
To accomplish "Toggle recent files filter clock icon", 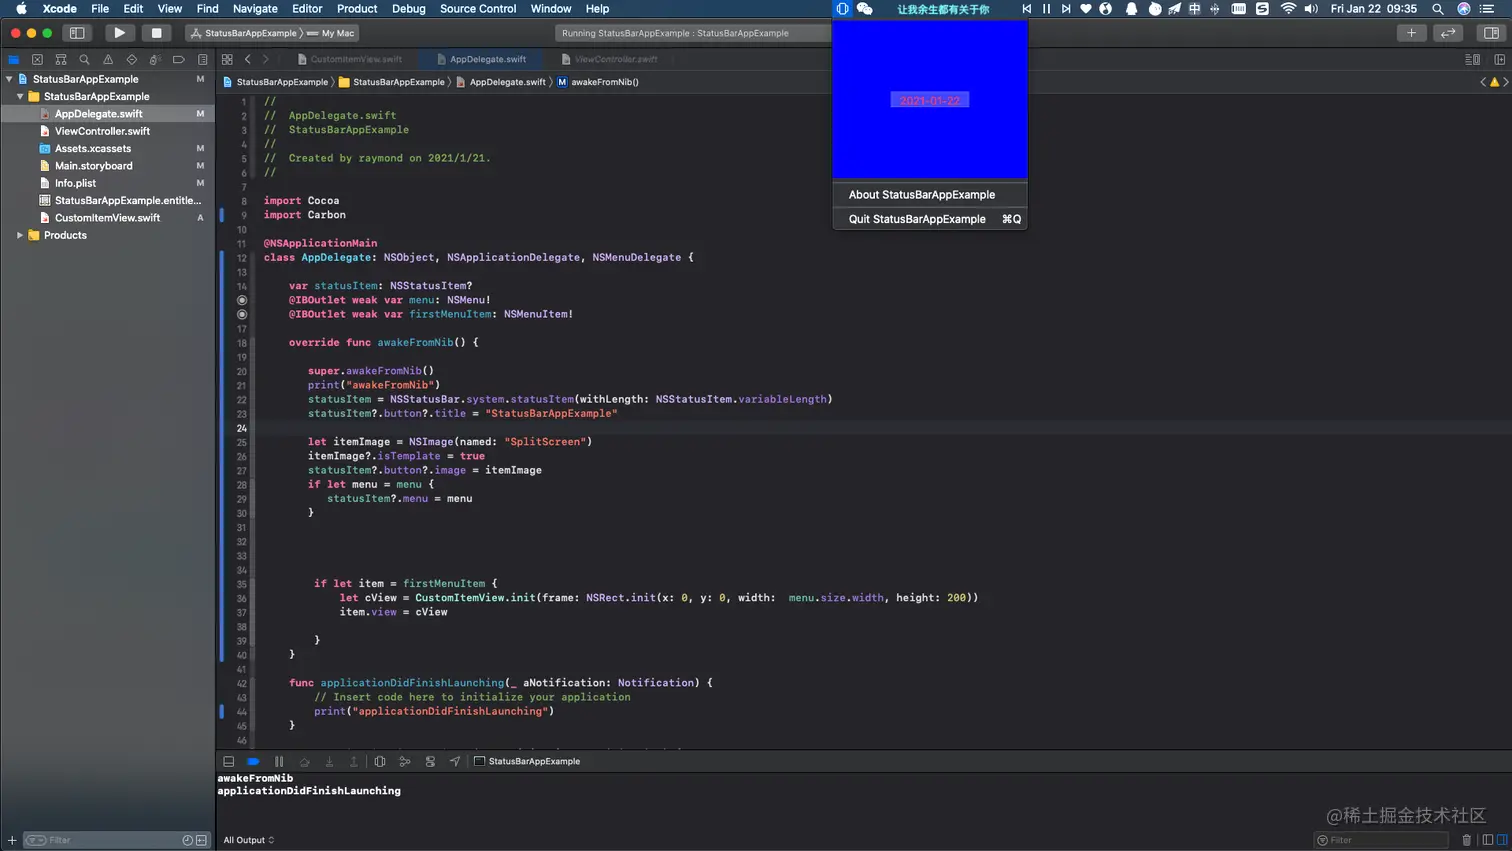I will pyautogui.click(x=187, y=840).
